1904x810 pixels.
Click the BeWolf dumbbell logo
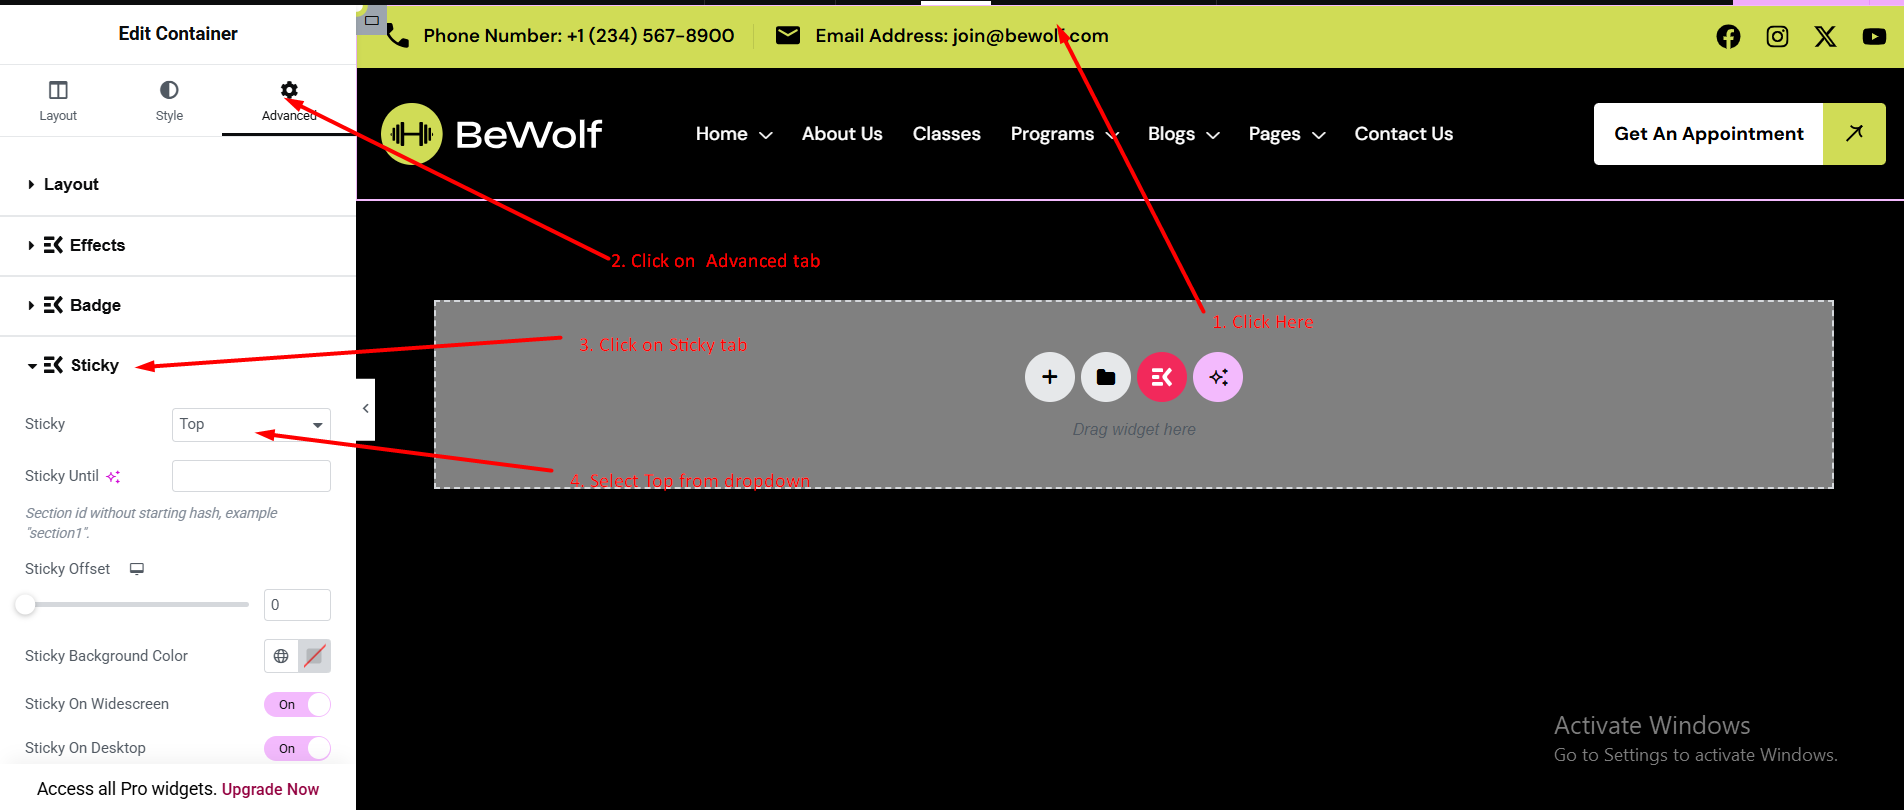411,134
